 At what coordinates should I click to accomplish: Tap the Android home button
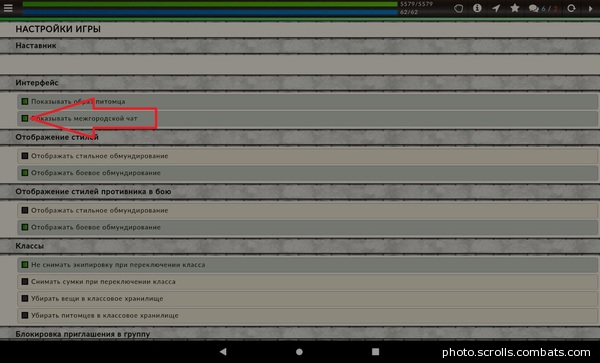pos(299,352)
